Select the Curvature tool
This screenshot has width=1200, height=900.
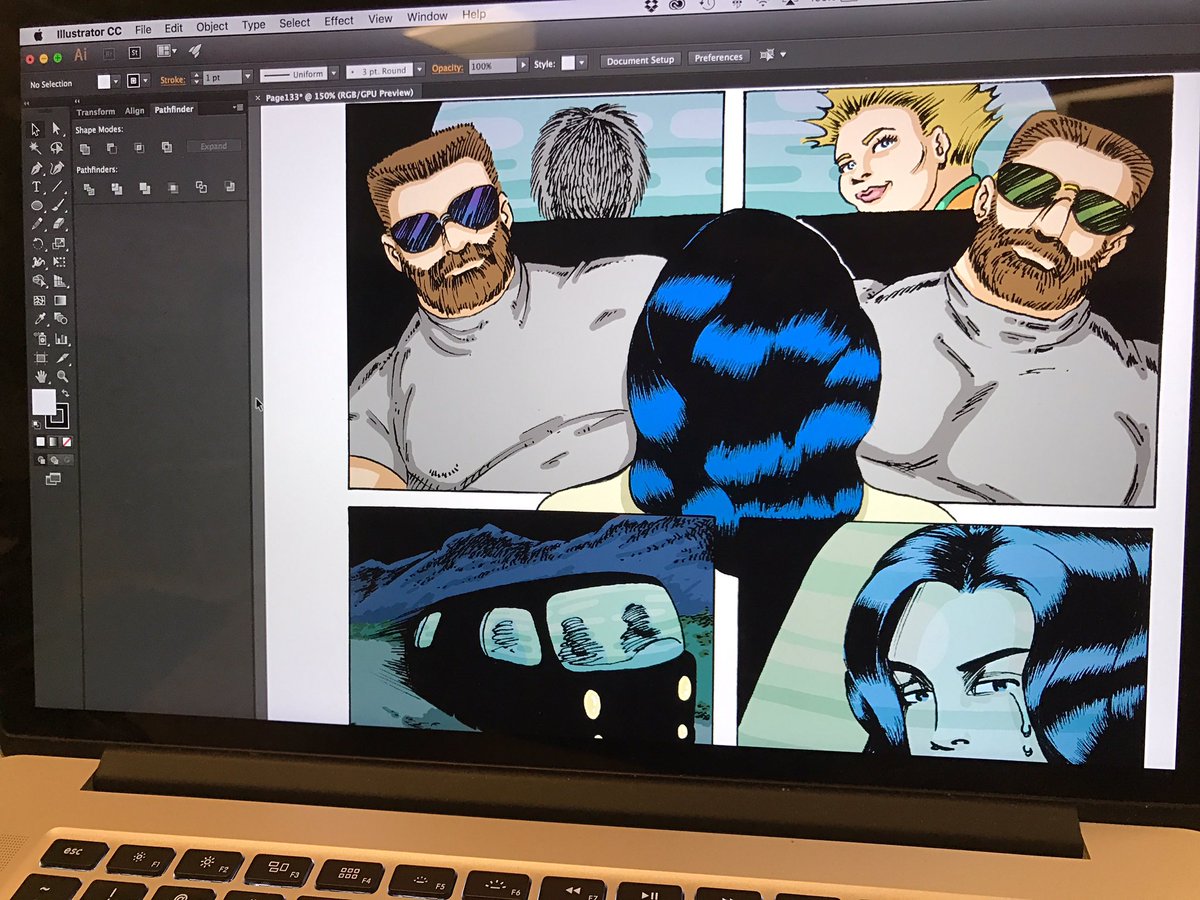tap(58, 167)
